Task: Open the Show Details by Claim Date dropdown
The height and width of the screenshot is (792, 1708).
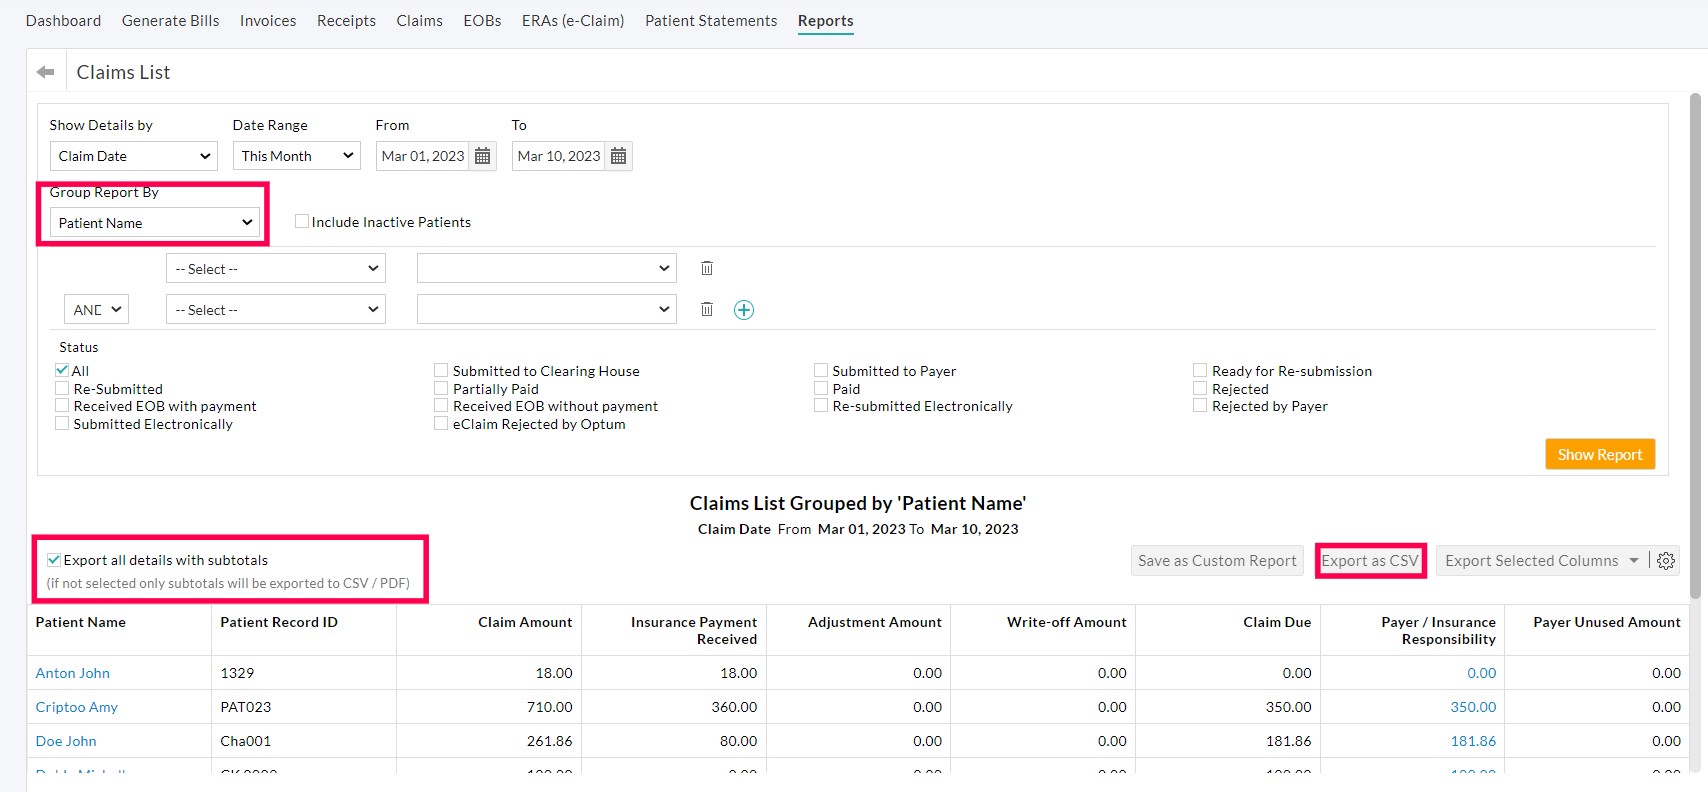Action: coord(134,156)
